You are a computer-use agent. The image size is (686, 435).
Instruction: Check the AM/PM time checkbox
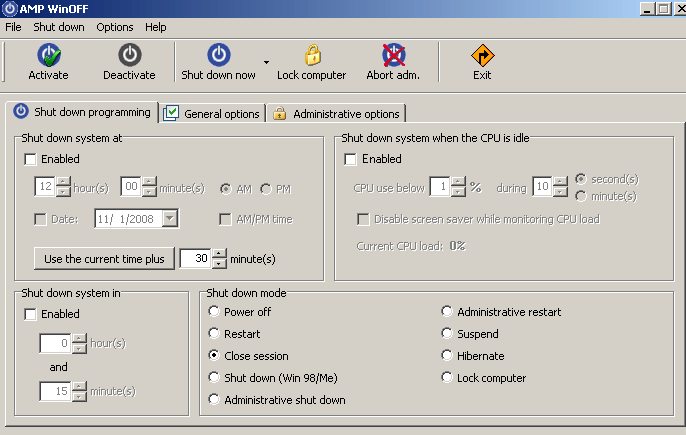[x=225, y=219]
